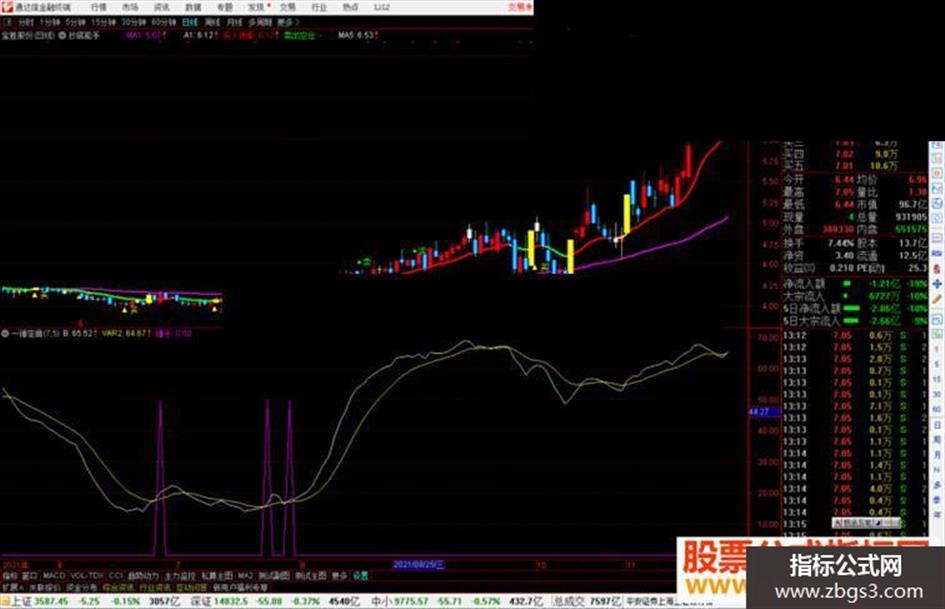Click the 日 icon in the right sidebar

point(937,424)
